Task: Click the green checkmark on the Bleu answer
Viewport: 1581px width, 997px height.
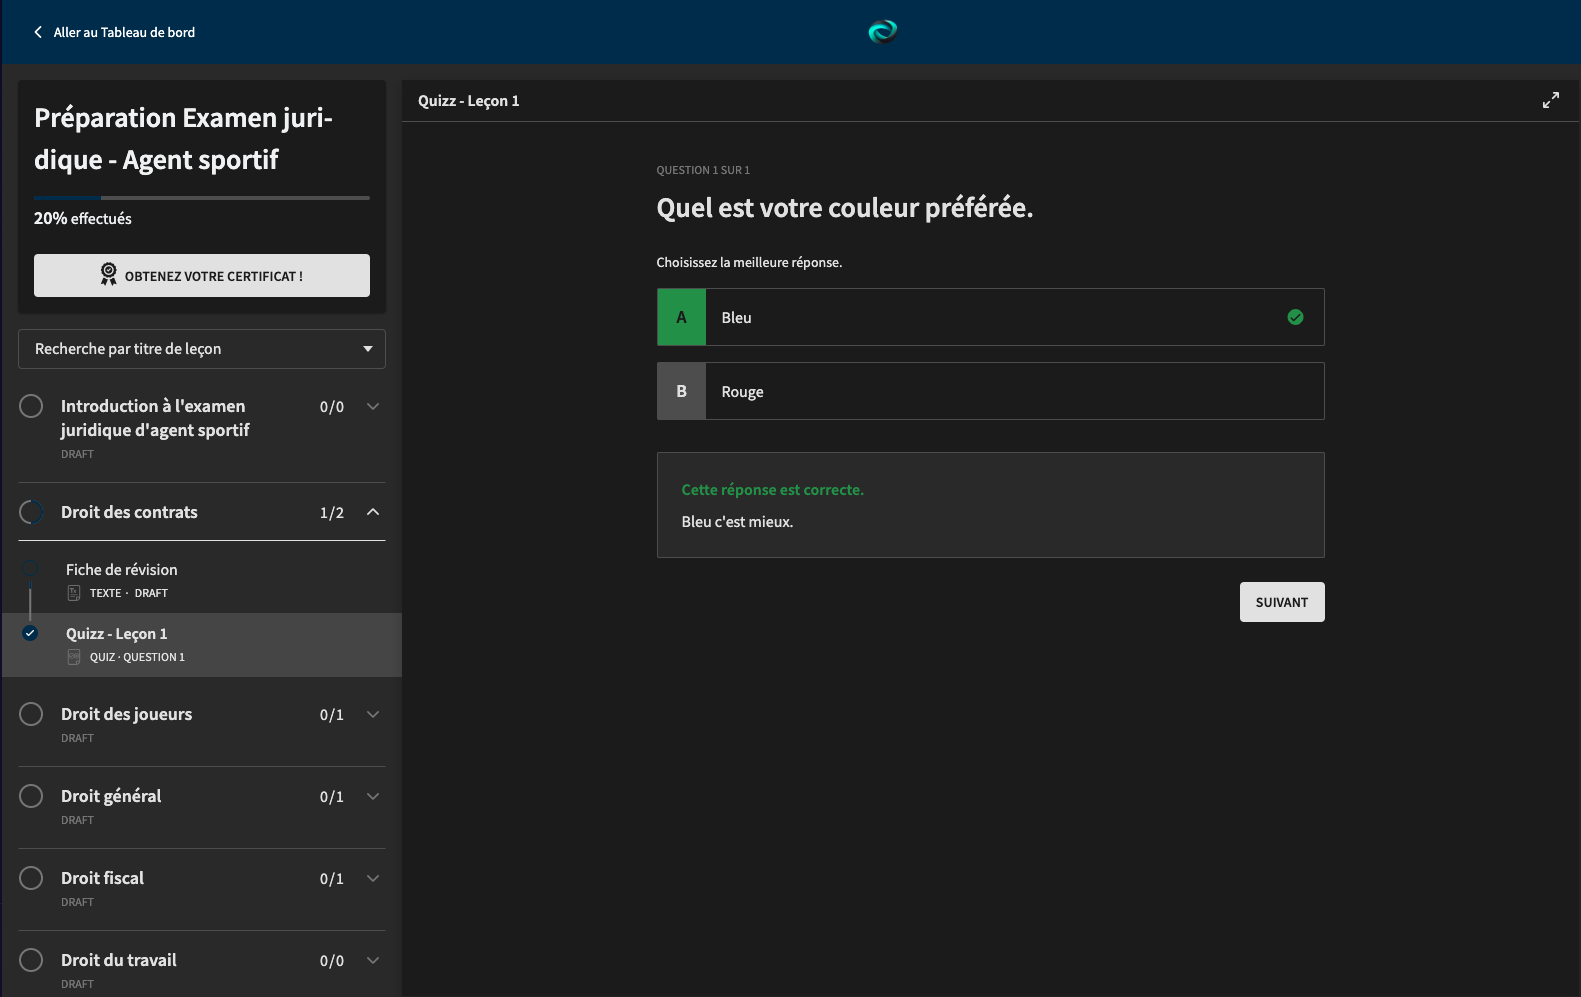Action: pyautogui.click(x=1295, y=317)
